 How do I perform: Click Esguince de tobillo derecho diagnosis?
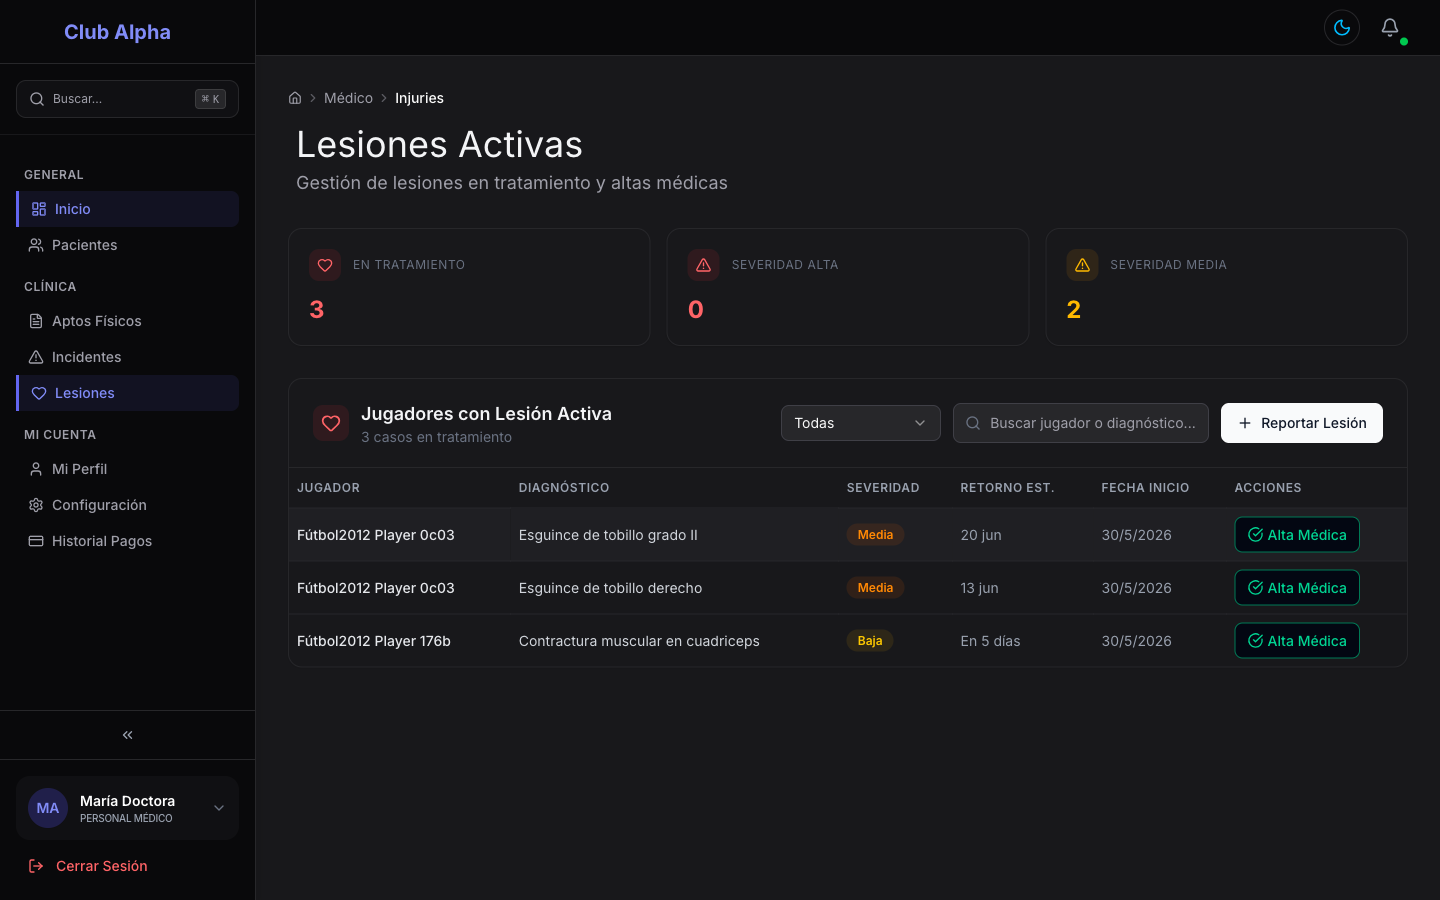pyautogui.click(x=610, y=588)
